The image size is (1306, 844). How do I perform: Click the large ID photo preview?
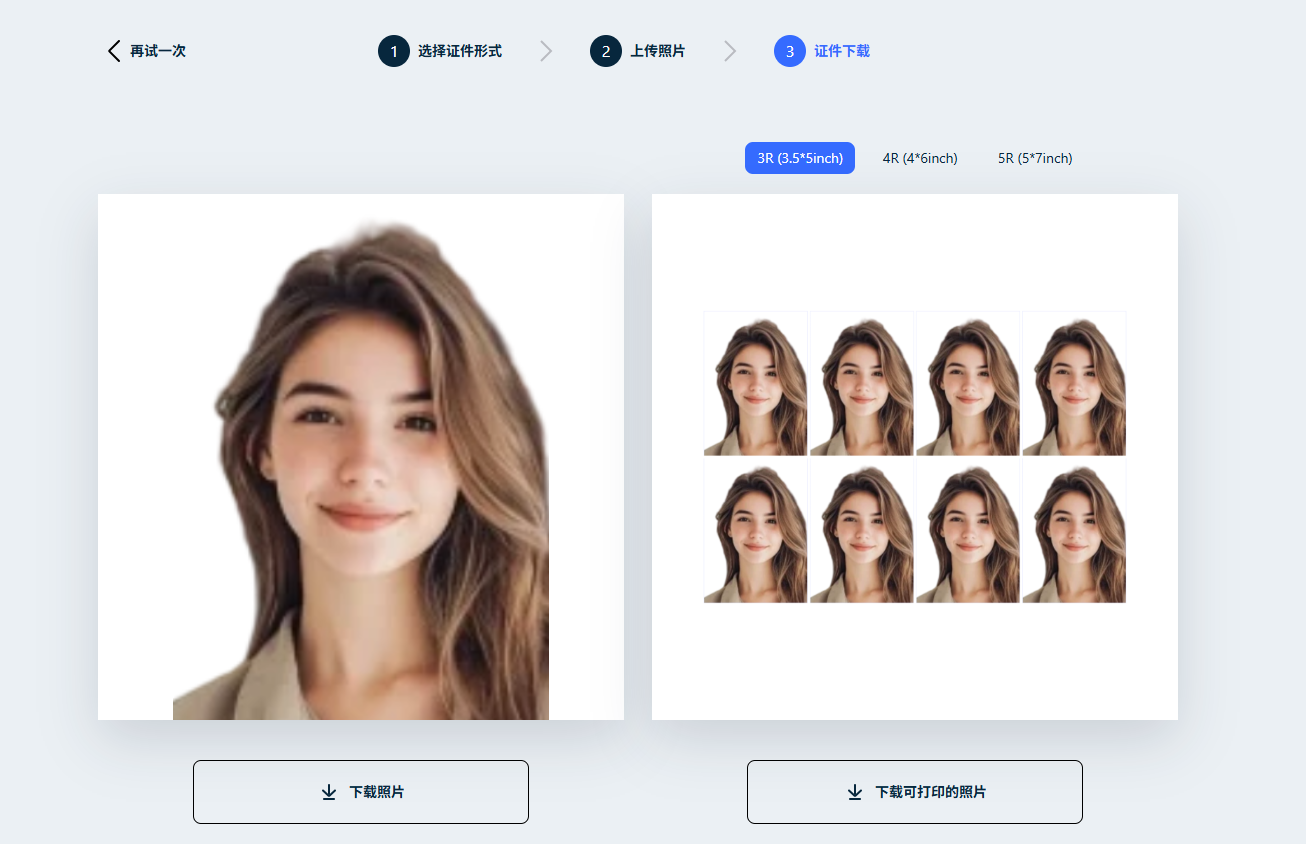361,457
